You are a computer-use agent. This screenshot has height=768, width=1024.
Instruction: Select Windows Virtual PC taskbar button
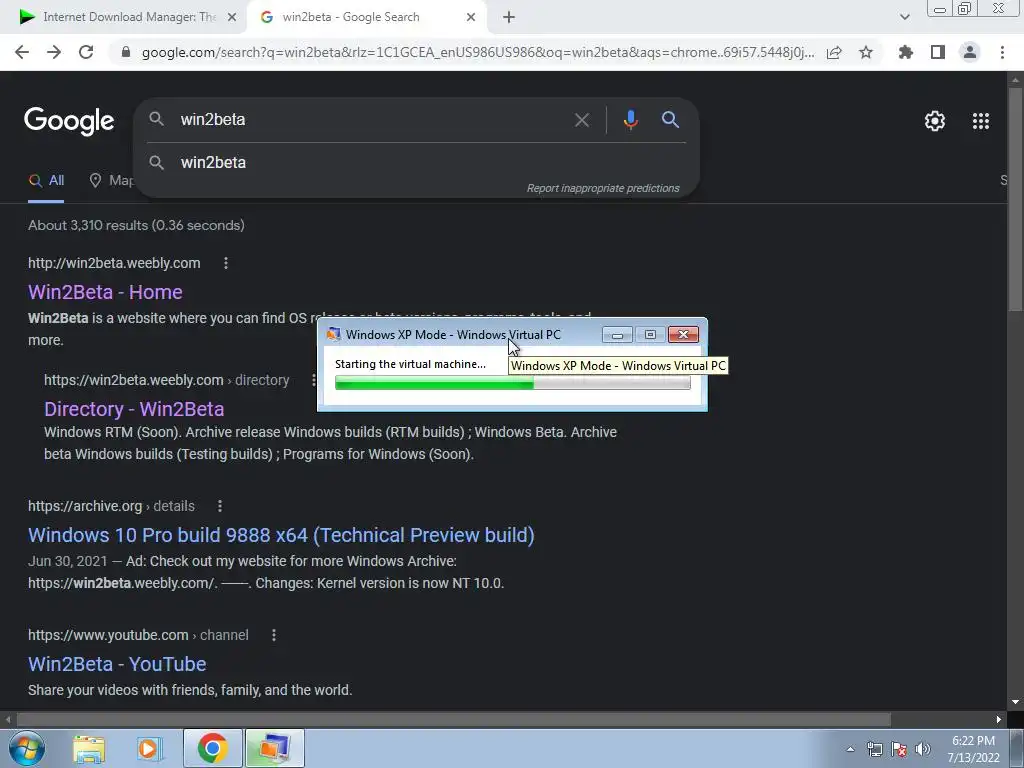[x=275, y=748]
